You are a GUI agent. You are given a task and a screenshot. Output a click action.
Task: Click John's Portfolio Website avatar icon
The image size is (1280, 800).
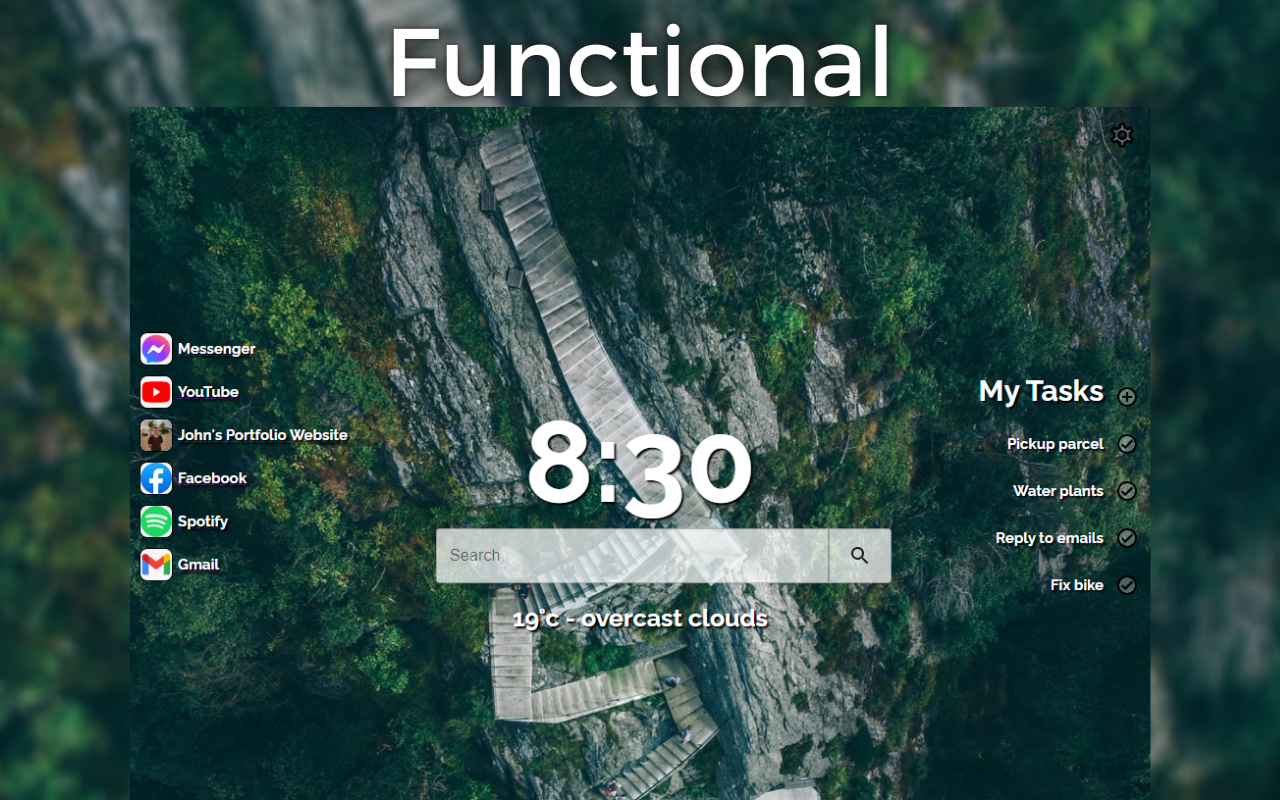click(x=156, y=435)
